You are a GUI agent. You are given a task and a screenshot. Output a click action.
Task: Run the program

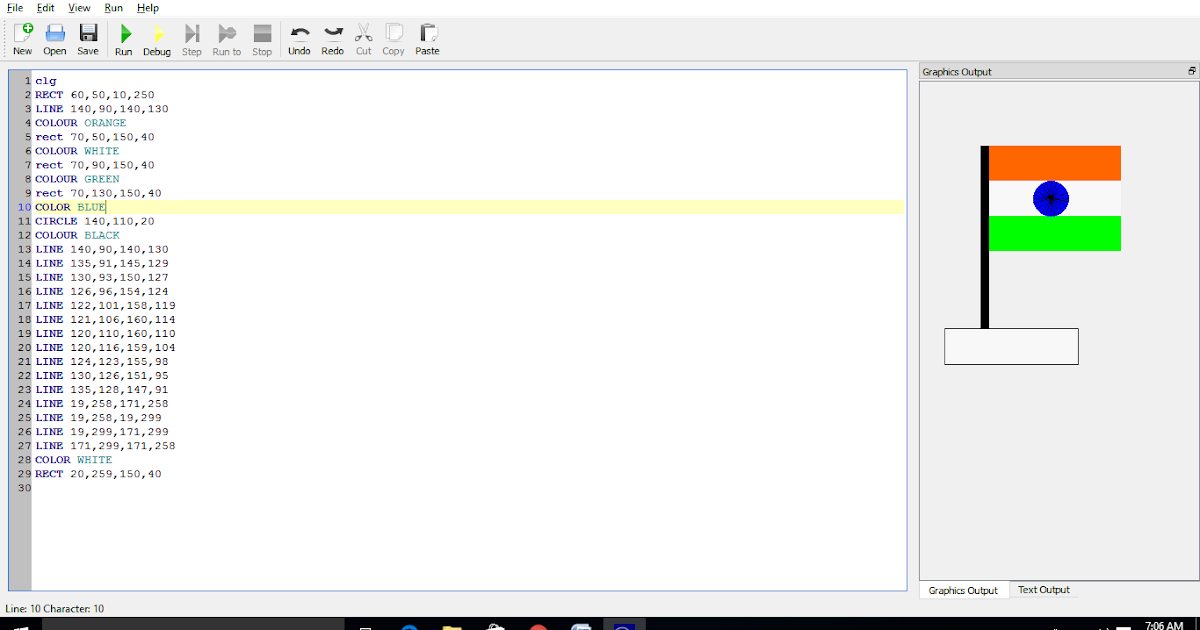[123, 38]
